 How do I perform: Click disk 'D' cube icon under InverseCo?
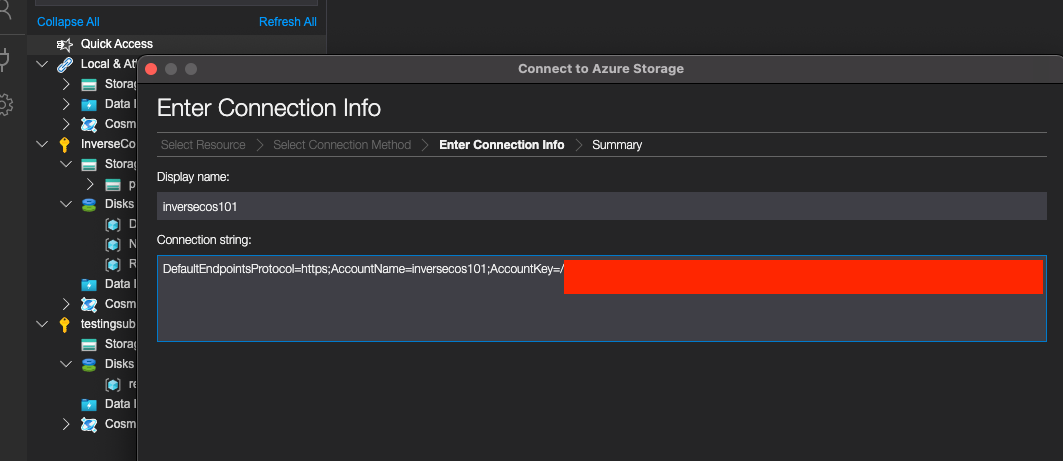tap(113, 224)
